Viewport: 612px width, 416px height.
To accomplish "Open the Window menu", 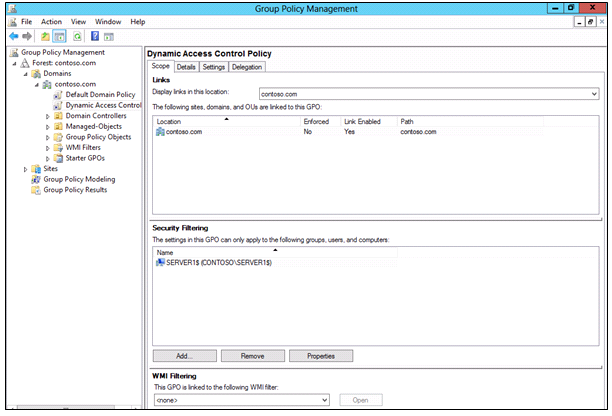I will 108,22.
